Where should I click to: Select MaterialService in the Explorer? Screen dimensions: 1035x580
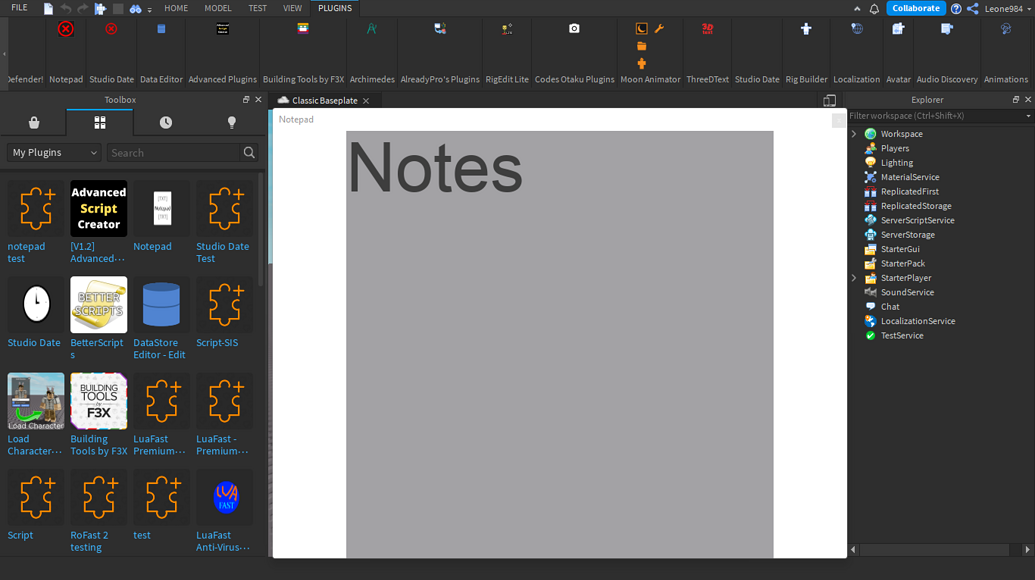[x=910, y=177]
